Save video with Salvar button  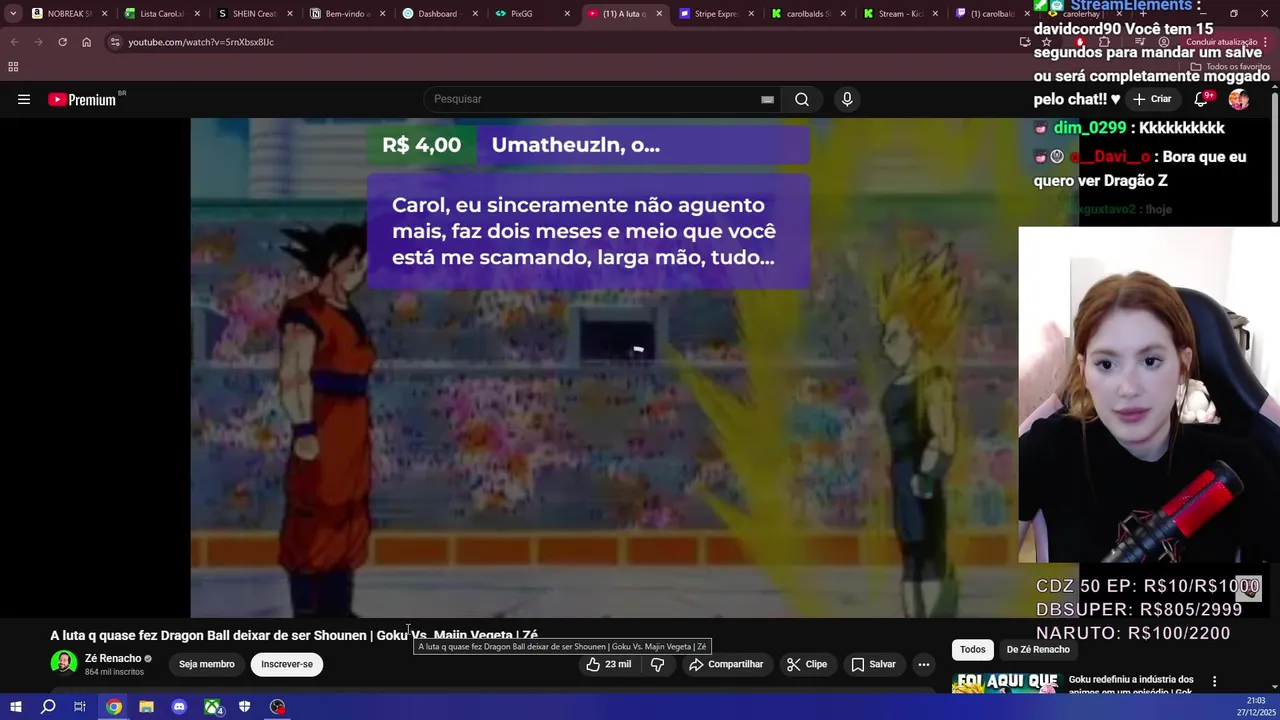[x=873, y=664]
